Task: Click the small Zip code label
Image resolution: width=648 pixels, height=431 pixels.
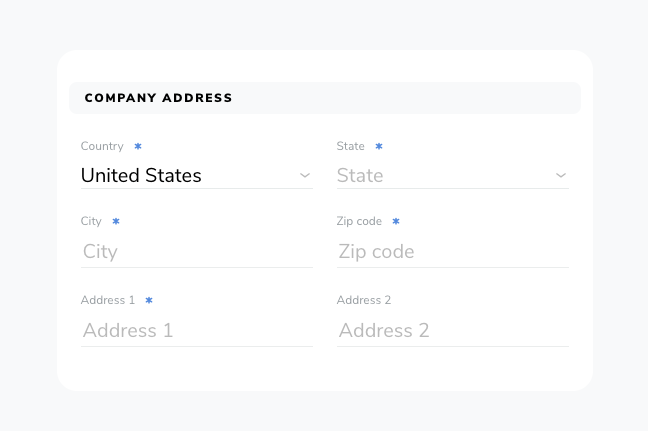Action: pyautogui.click(x=359, y=221)
